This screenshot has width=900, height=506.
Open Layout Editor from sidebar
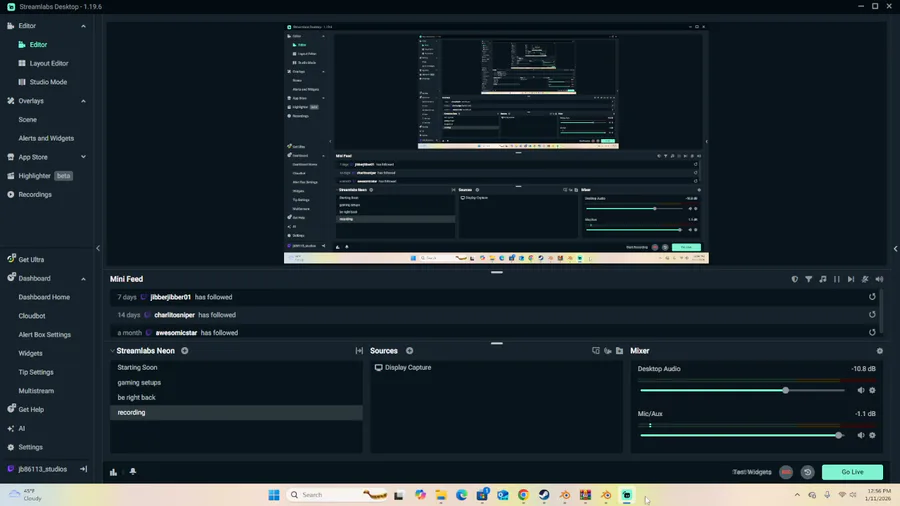coord(49,64)
